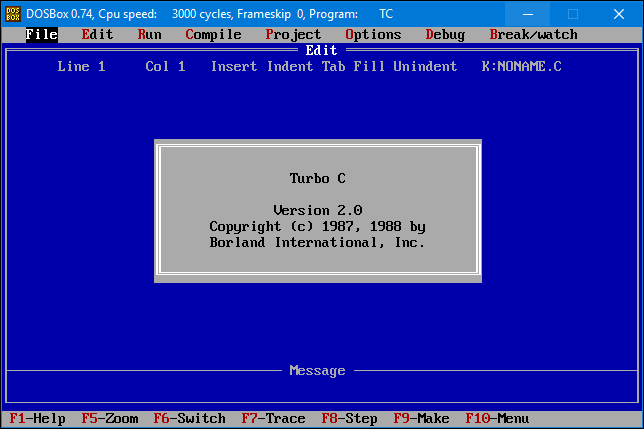644x429 pixels.
Task: Click F9-Make in the bottom bar
Action: click(x=421, y=419)
